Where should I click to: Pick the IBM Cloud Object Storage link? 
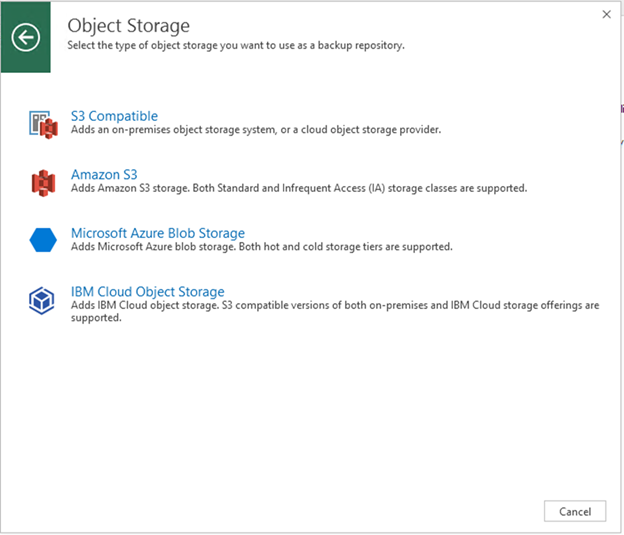(x=147, y=292)
